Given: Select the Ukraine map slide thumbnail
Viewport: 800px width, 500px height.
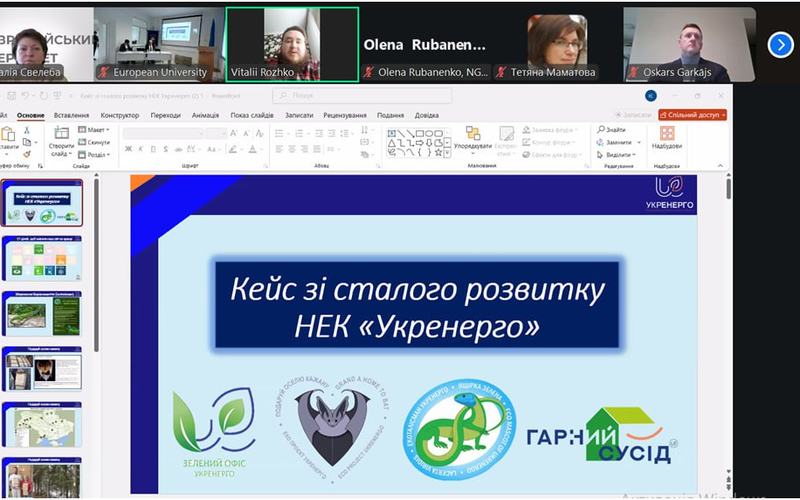Looking at the screenshot, I should click(42, 424).
